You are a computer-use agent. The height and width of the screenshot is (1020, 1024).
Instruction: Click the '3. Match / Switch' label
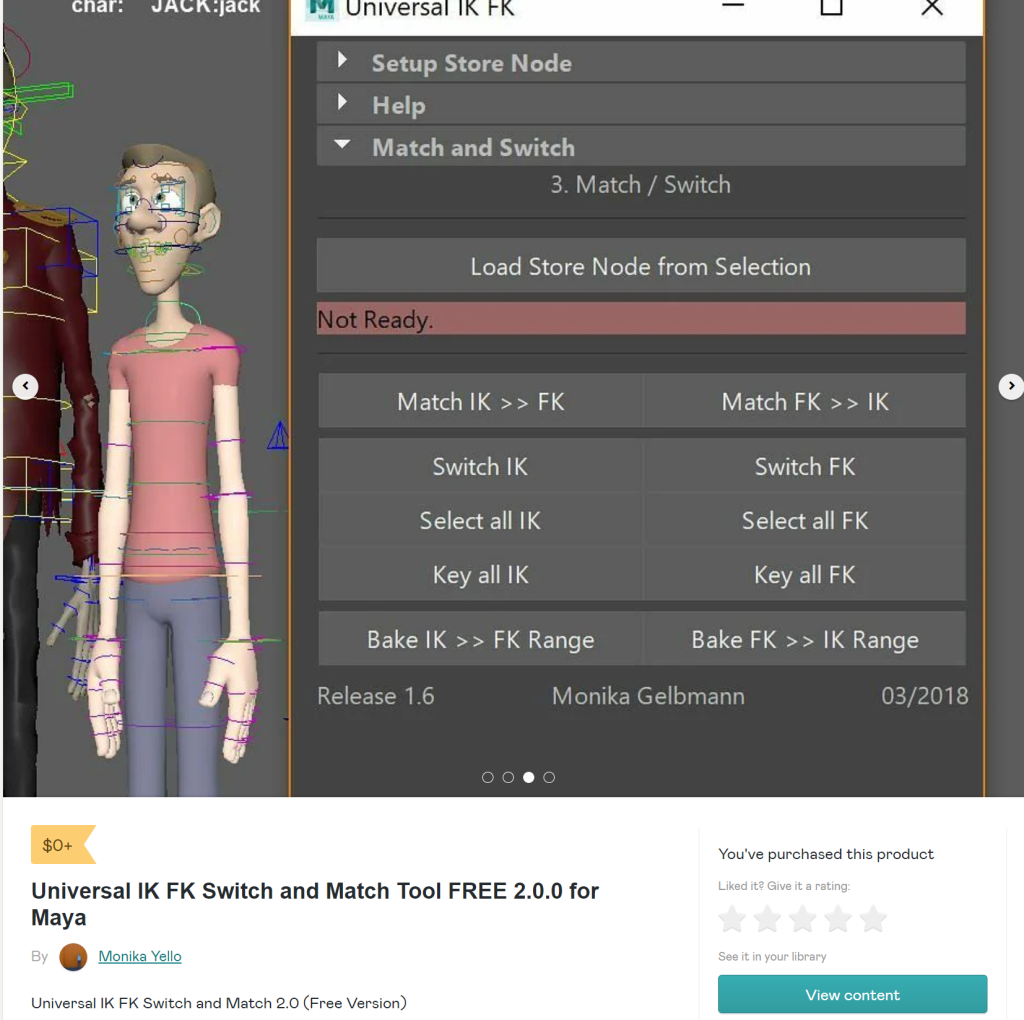tap(640, 185)
